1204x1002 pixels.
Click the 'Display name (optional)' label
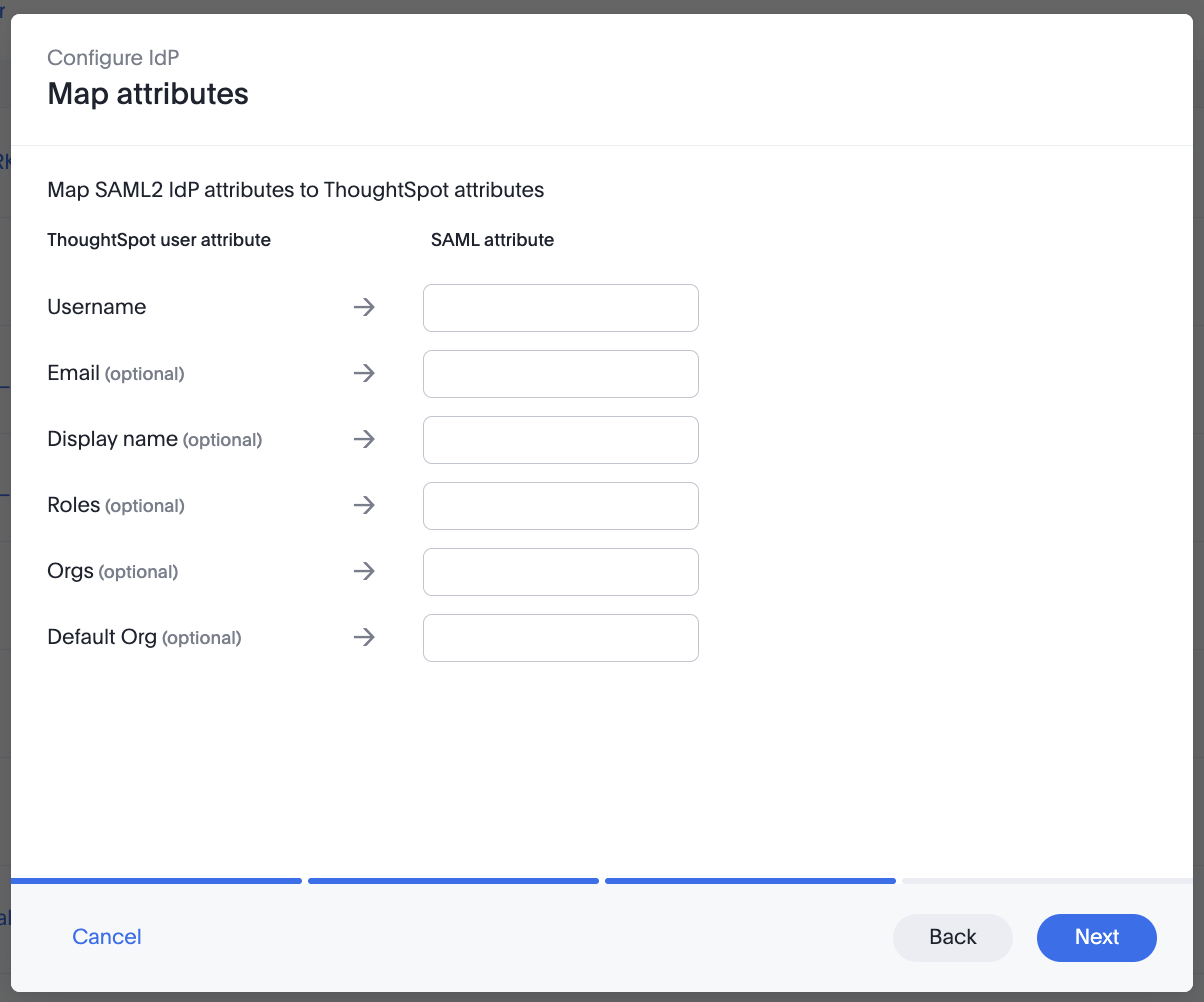155,439
